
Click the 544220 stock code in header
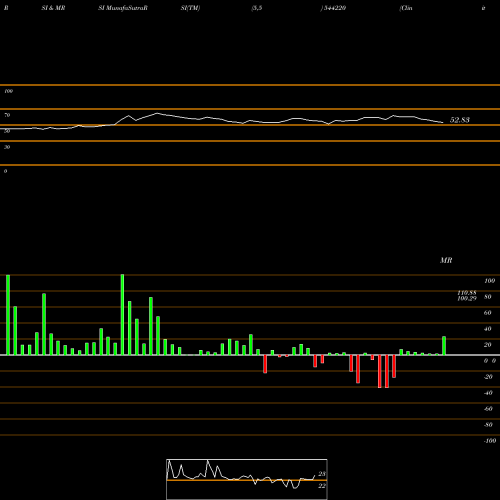tap(334, 8)
